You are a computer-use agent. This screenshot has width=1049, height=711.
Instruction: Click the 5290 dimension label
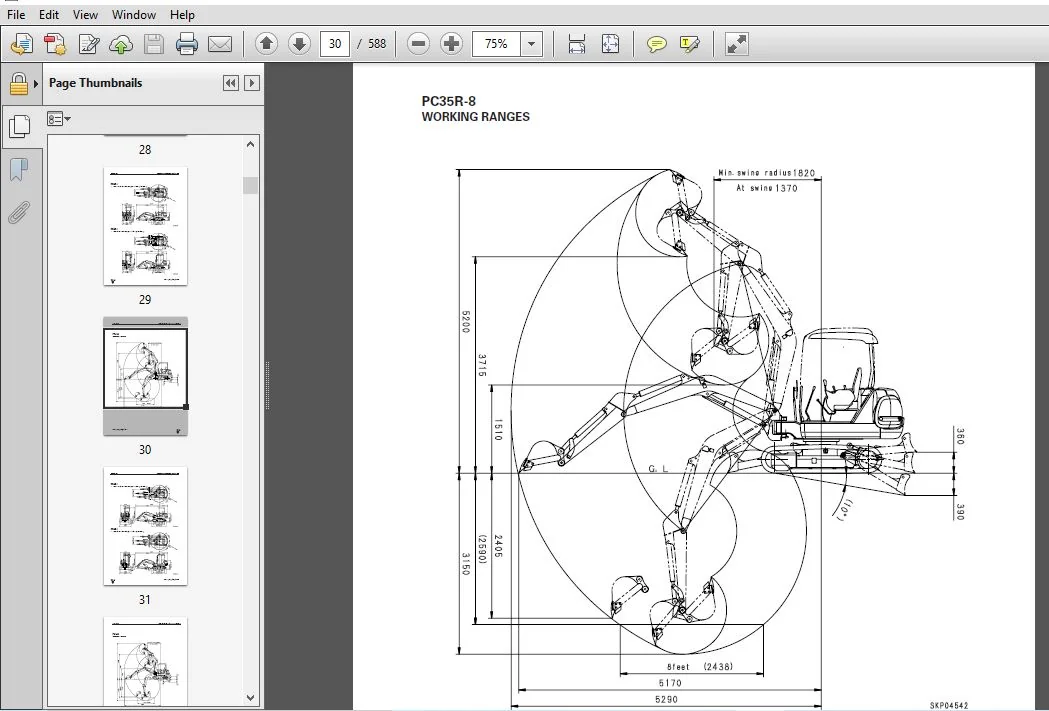pyautogui.click(x=666, y=699)
